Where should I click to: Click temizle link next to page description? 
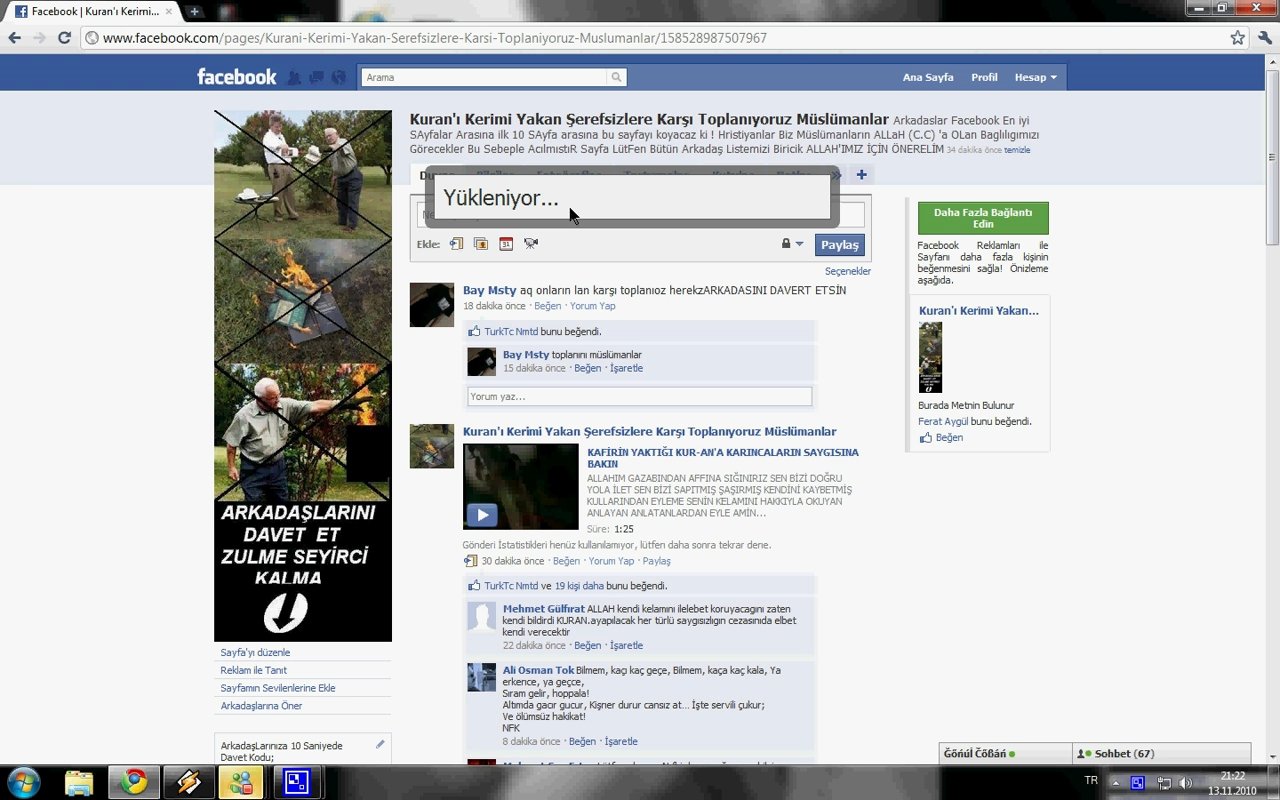coord(1017,150)
